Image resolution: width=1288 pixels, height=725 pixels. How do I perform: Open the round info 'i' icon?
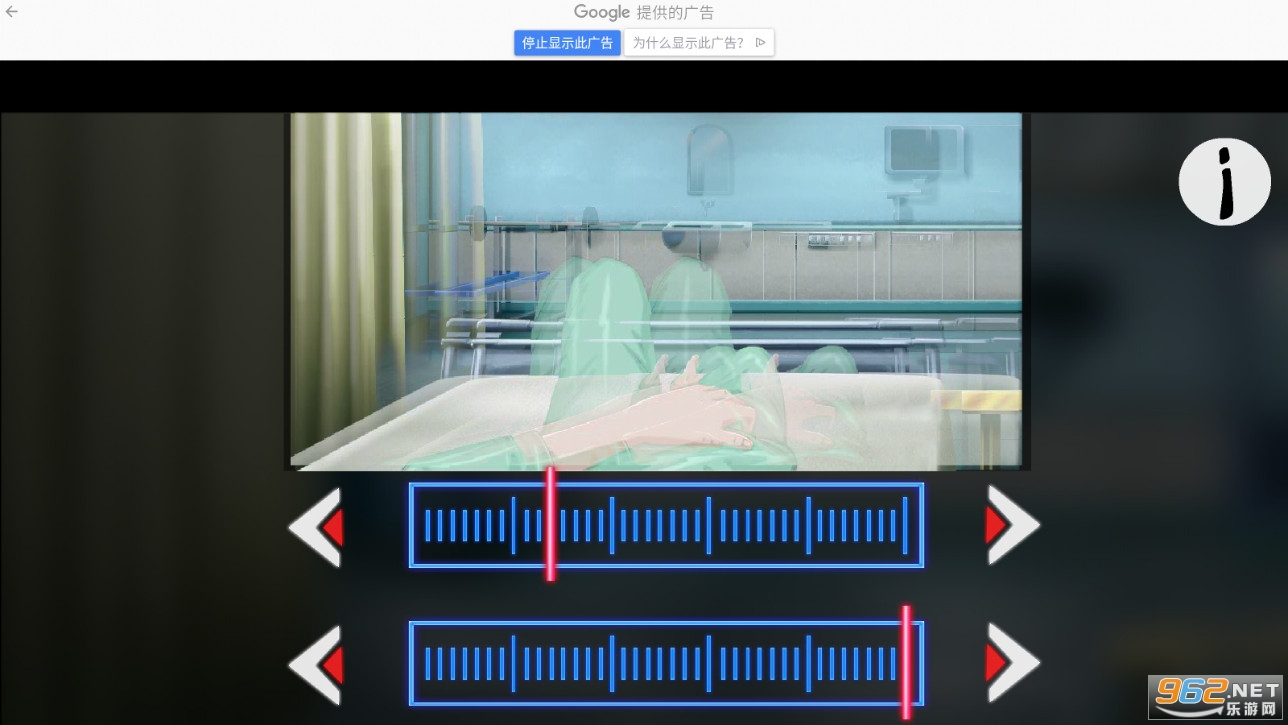[1224, 182]
